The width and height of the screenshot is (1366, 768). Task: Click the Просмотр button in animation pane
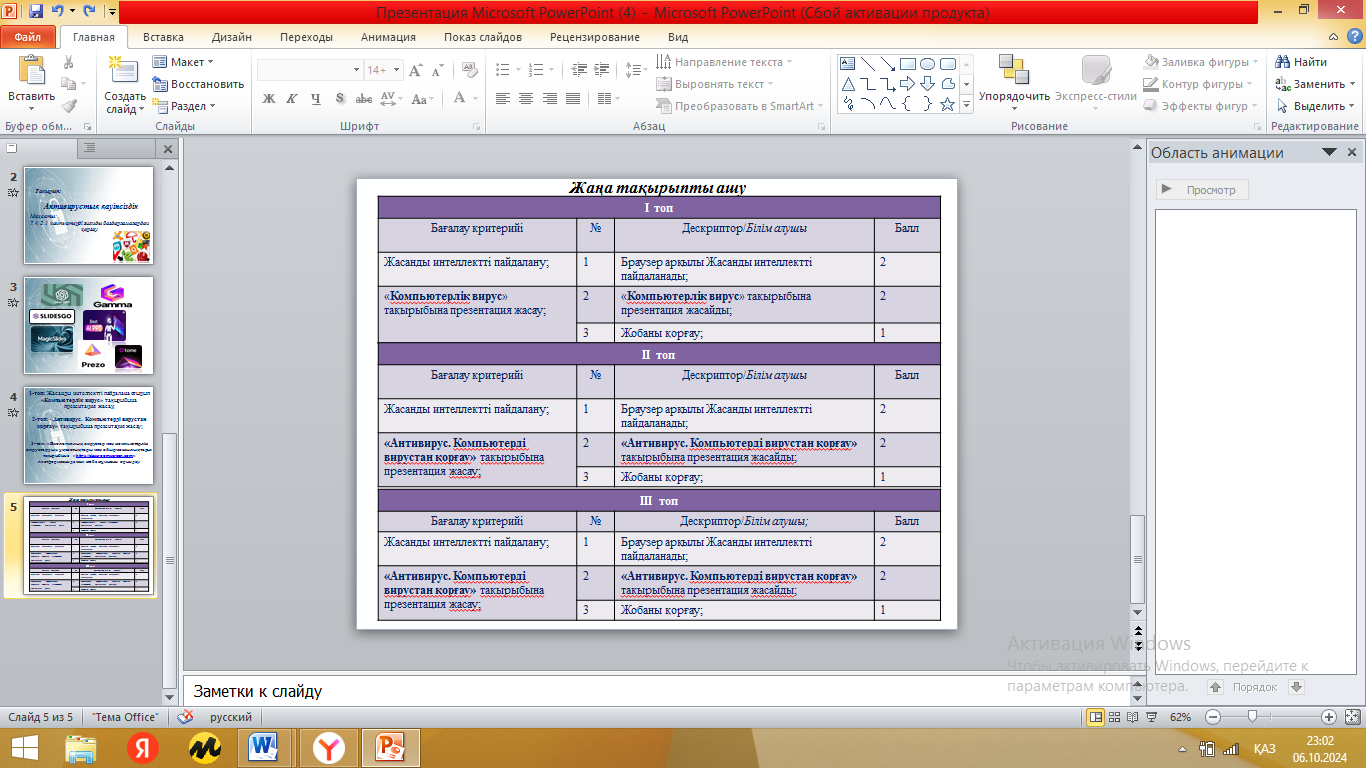click(x=1202, y=190)
